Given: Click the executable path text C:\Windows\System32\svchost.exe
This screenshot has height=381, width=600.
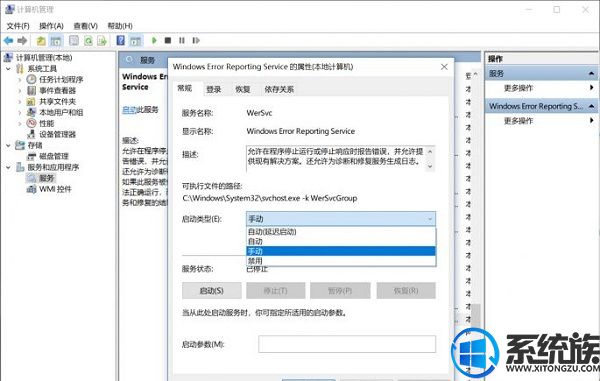Looking at the screenshot, I should (241, 198).
